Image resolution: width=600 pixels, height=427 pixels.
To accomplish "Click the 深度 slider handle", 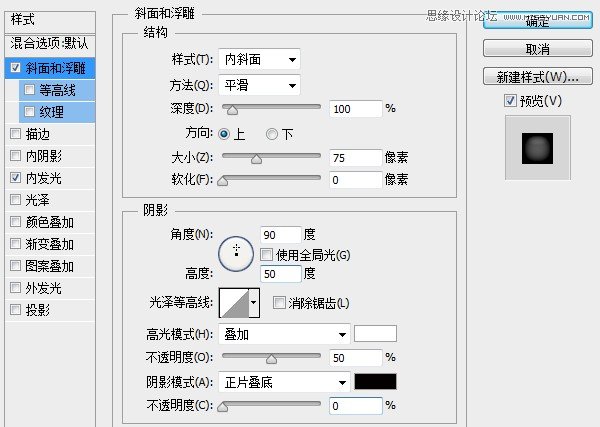I will [x=232, y=110].
